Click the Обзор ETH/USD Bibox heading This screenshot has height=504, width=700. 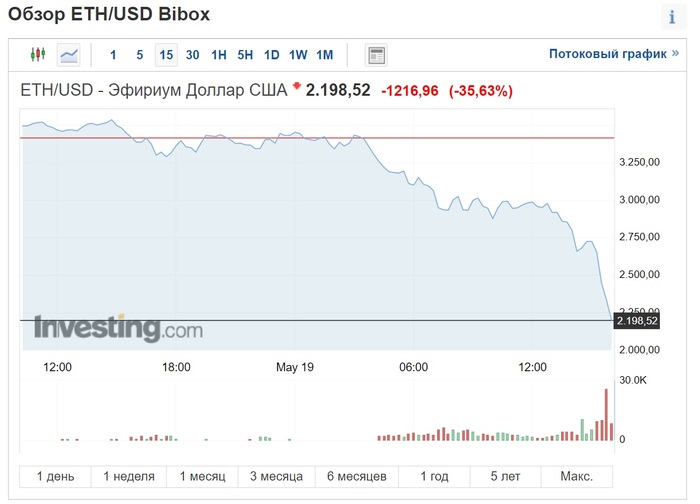tap(110, 17)
